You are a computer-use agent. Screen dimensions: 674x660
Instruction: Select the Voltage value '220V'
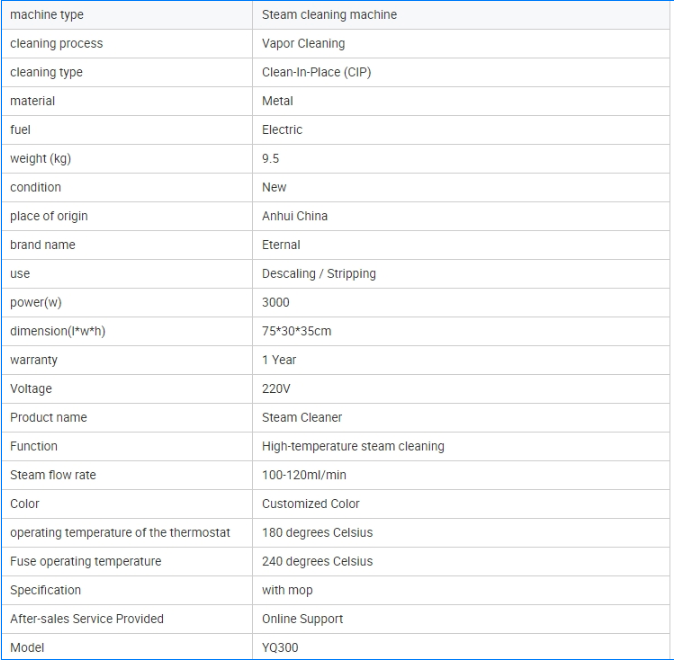click(276, 389)
